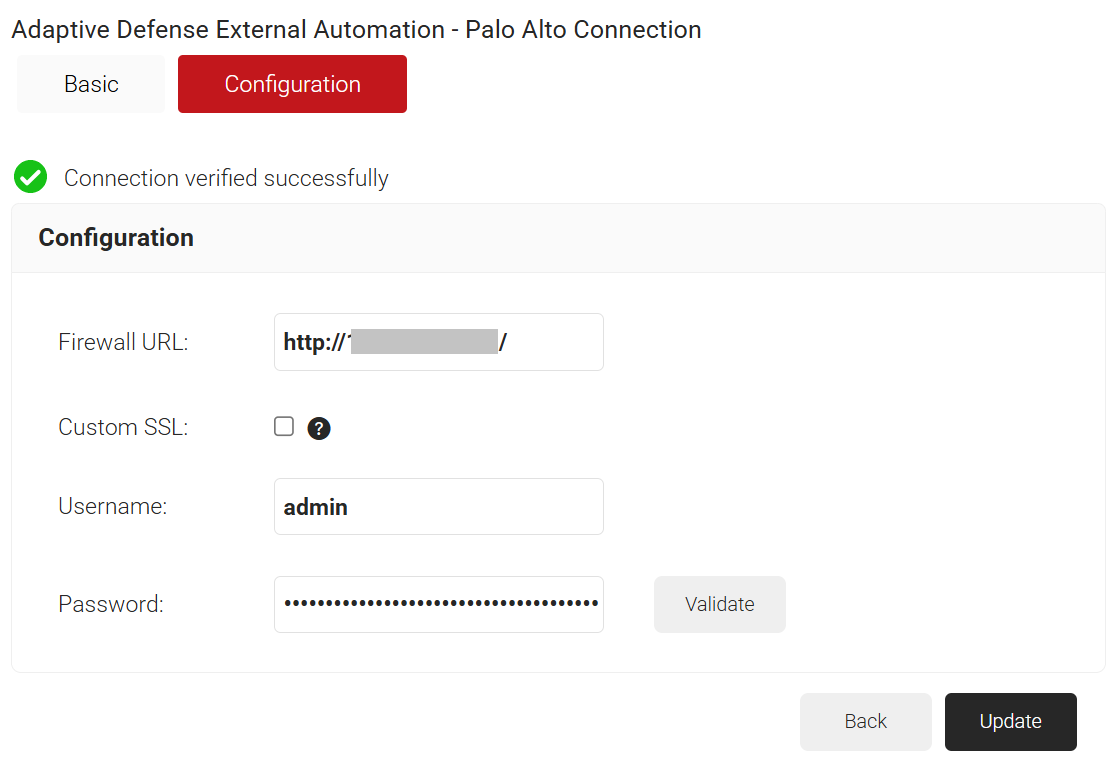Click the Configuration panel header
The width and height of the screenshot is (1115, 769).
tap(116, 238)
